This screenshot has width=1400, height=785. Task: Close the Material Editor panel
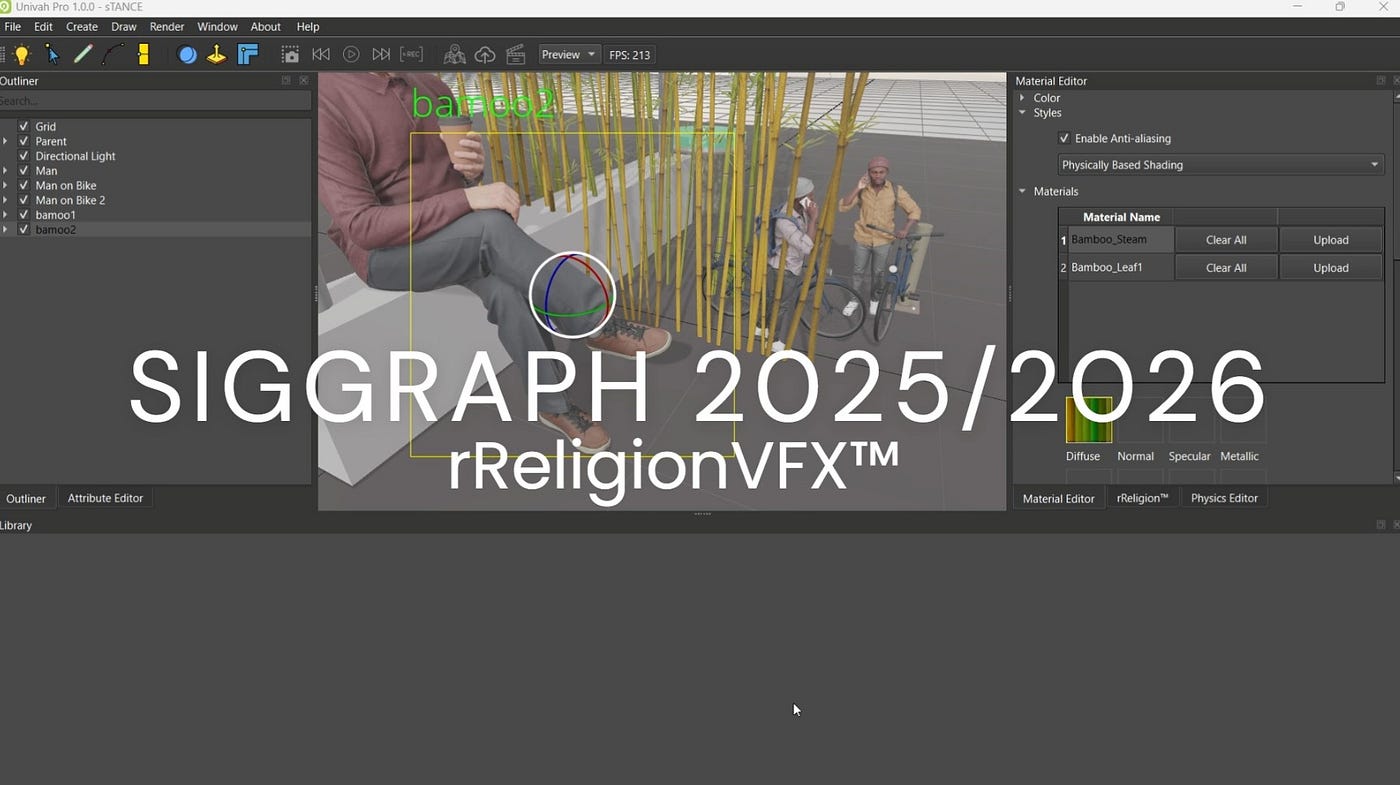(x=1396, y=81)
